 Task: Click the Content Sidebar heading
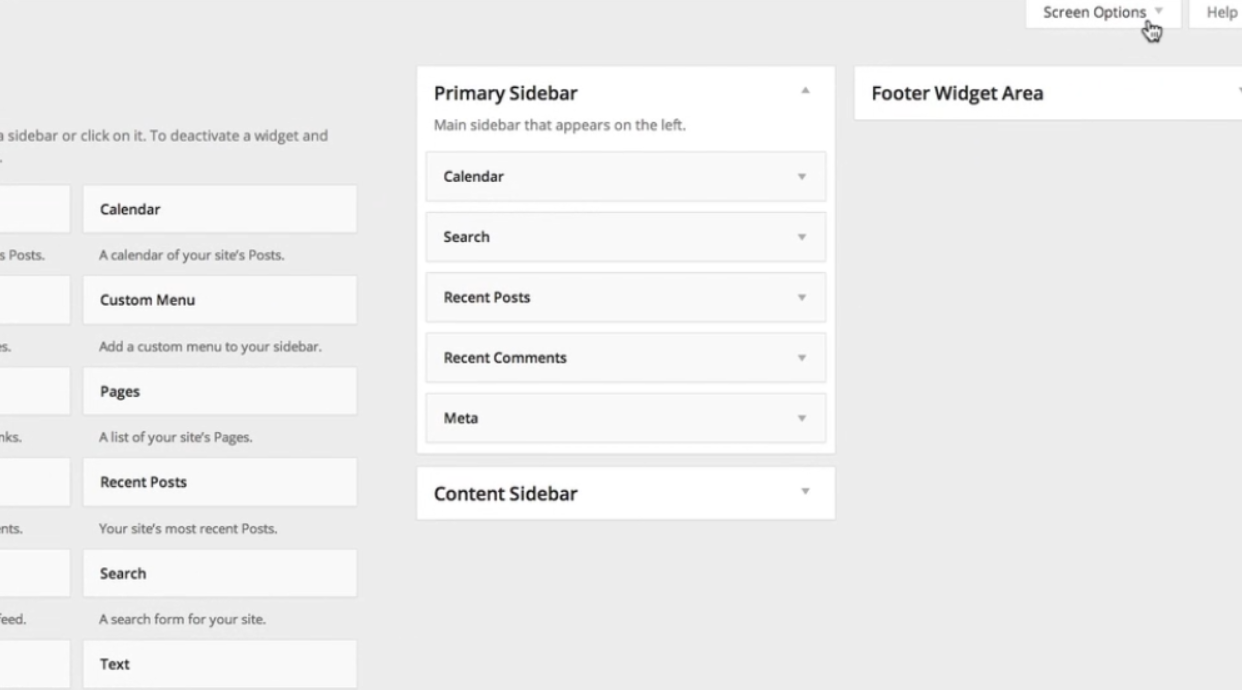coord(506,494)
